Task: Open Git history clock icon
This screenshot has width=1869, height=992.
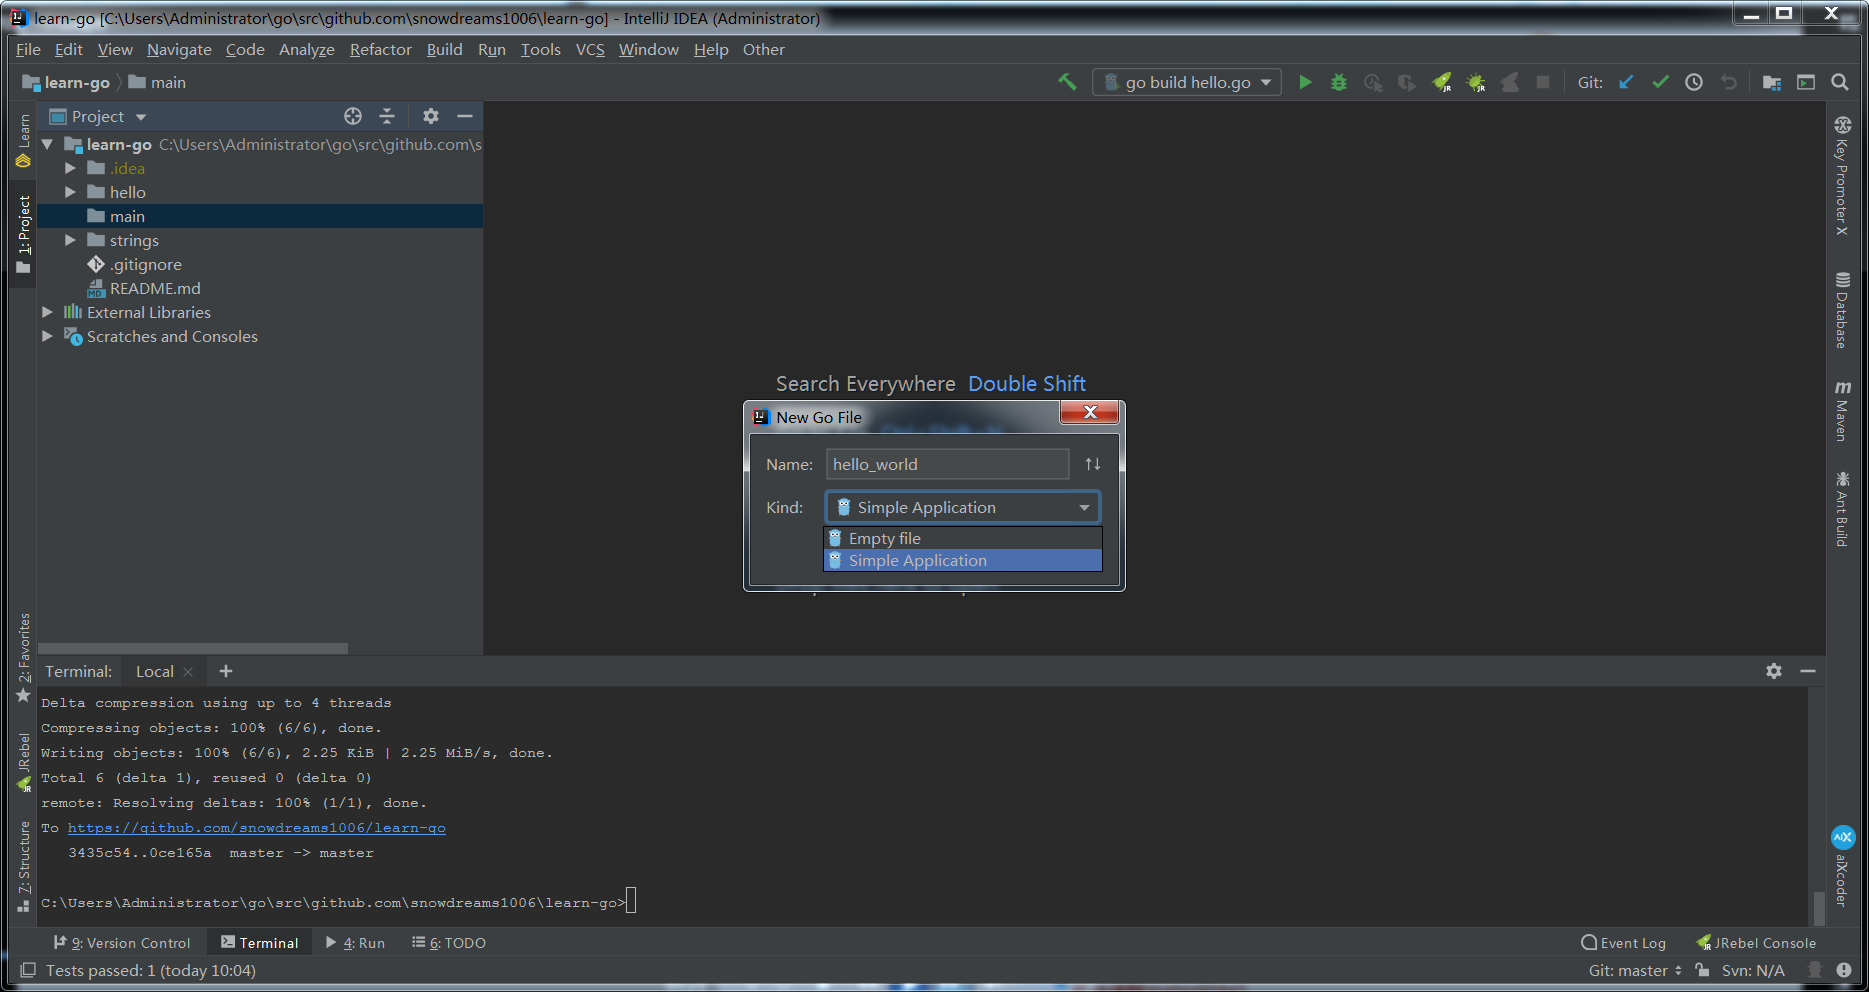Action: click(x=1694, y=83)
